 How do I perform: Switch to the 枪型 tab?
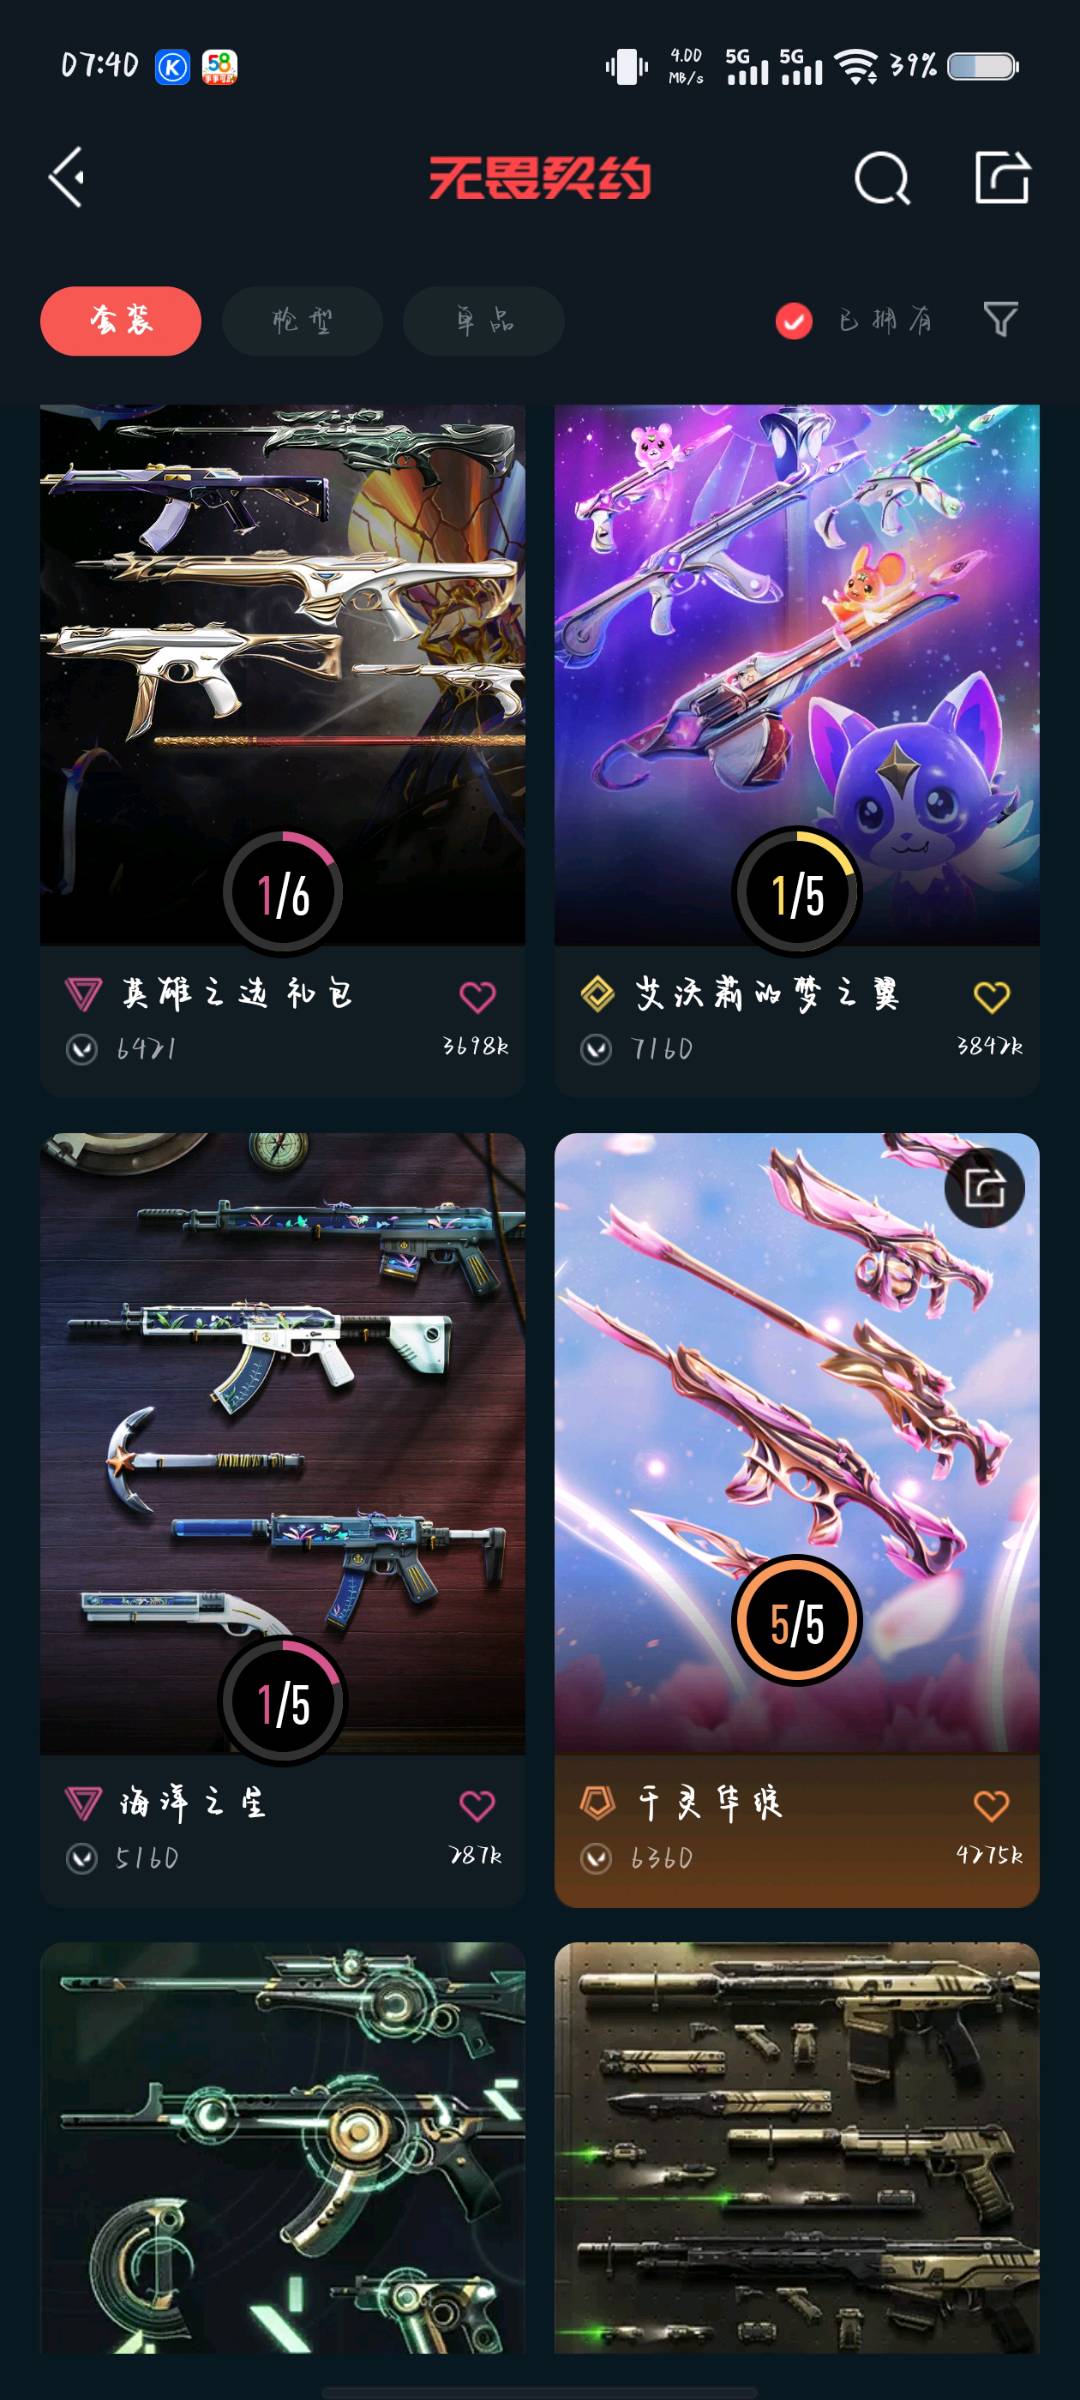[x=302, y=321]
